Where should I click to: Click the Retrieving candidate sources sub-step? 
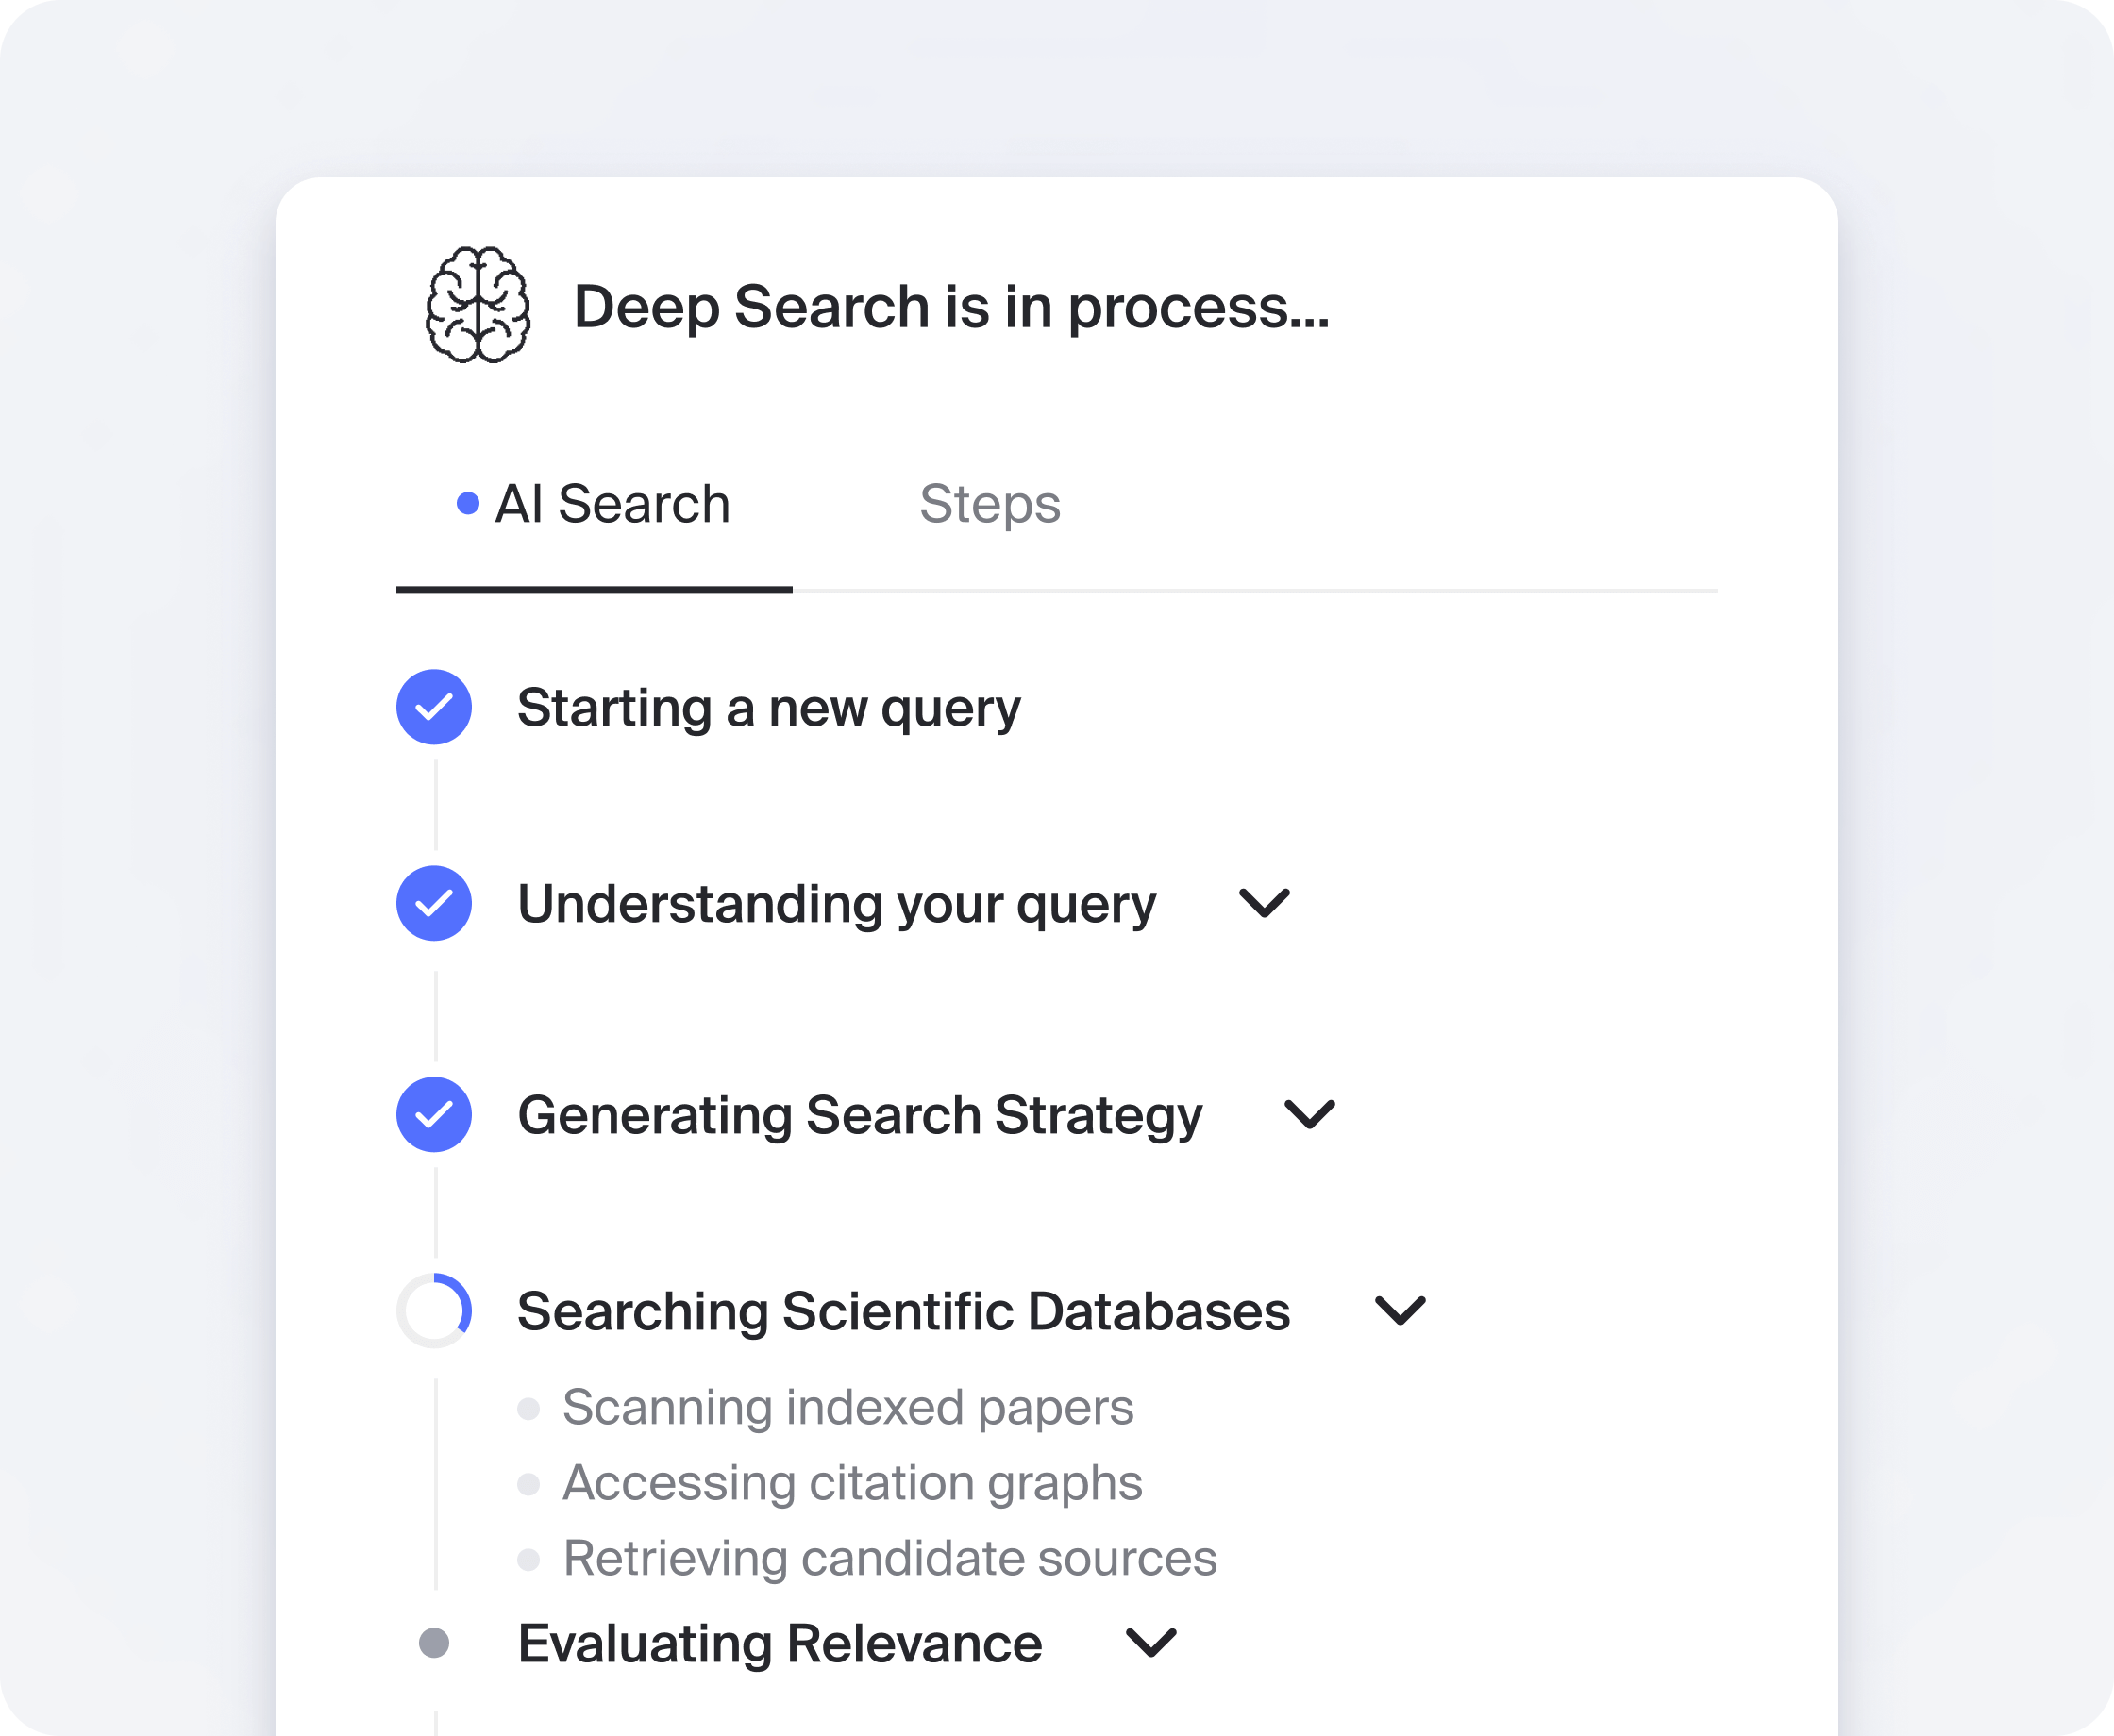[x=890, y=1558]
